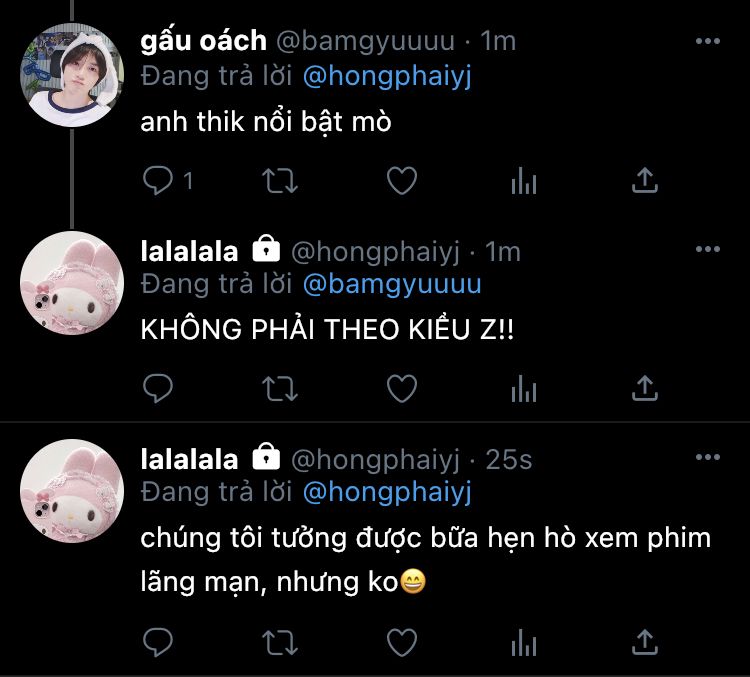
Task: Open more options on the 1m lalalala tweet
Action: [708, 249]
